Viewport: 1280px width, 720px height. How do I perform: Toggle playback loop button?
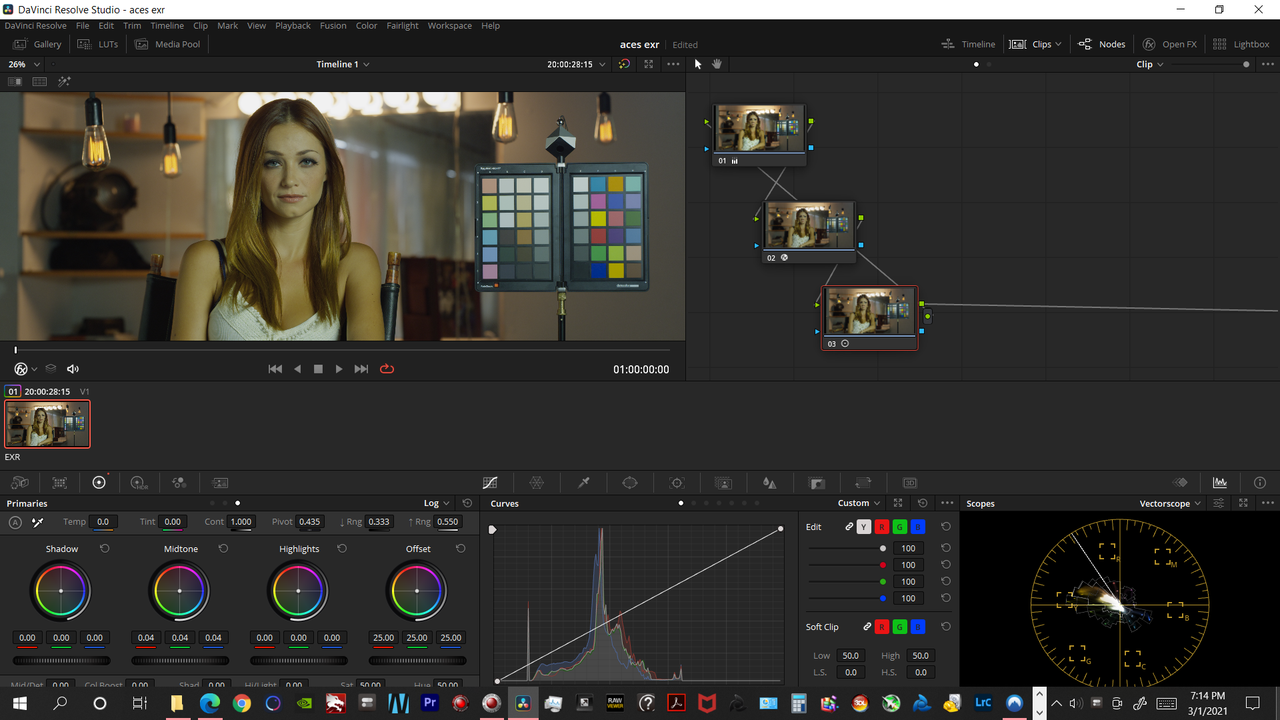(x=387, y=369)
